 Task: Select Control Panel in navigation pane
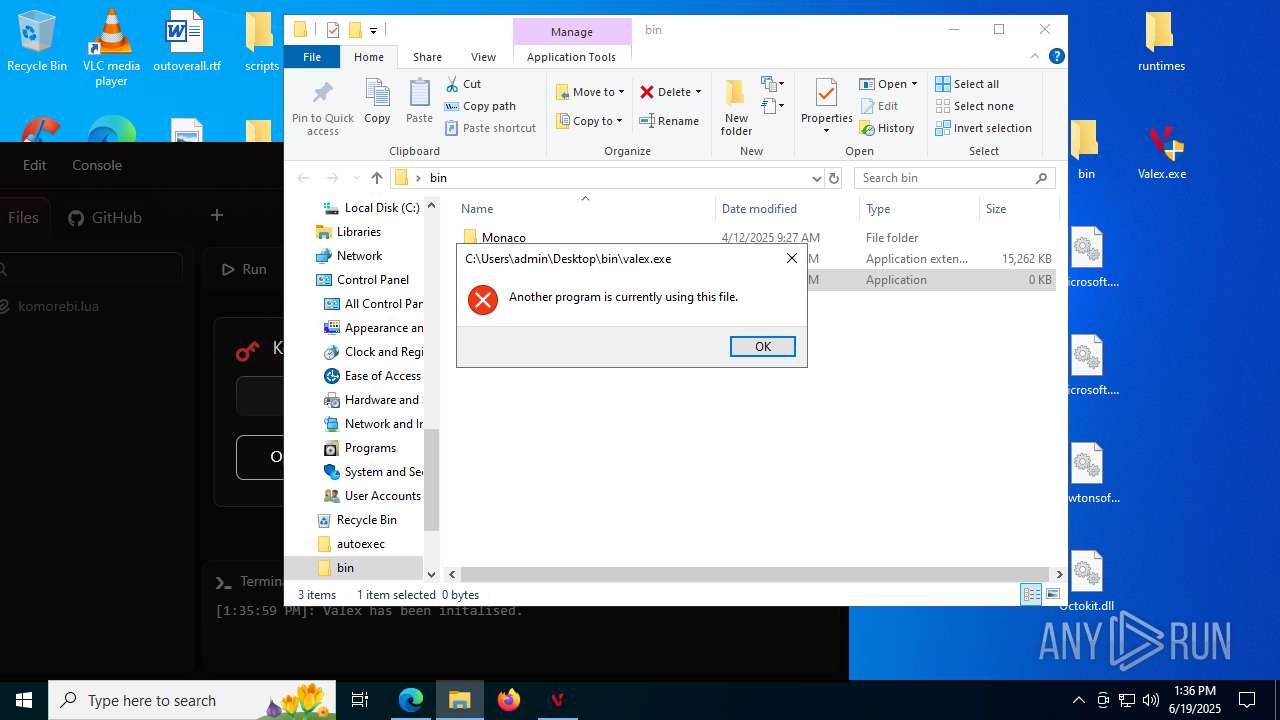[372, 280]
